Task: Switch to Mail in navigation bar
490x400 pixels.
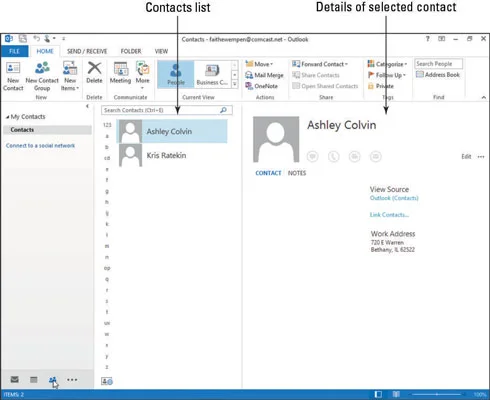Action: [x=14, y=379]
